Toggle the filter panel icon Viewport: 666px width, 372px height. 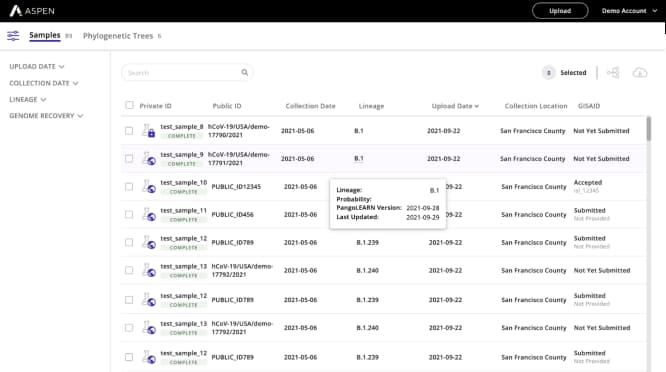click(13, 36)
